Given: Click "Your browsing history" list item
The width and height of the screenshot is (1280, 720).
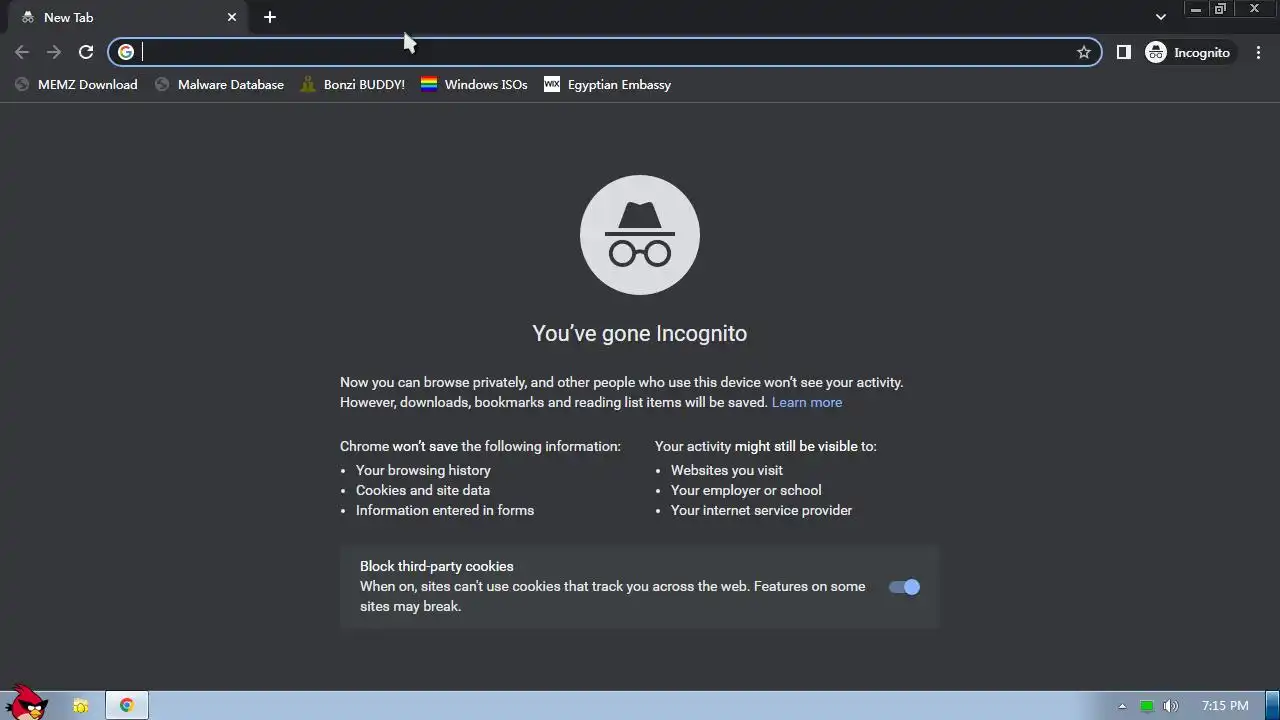Looking at the screenshot, I should 423,470.
